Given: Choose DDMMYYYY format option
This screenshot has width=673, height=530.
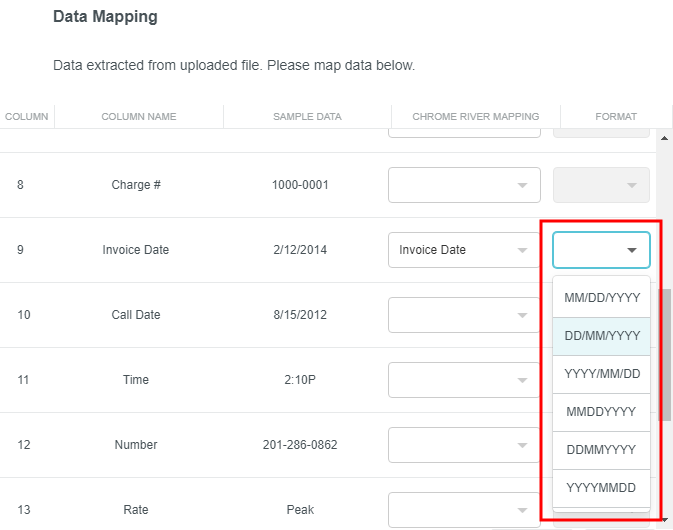Looking at the screenshot, I should 601,450.
